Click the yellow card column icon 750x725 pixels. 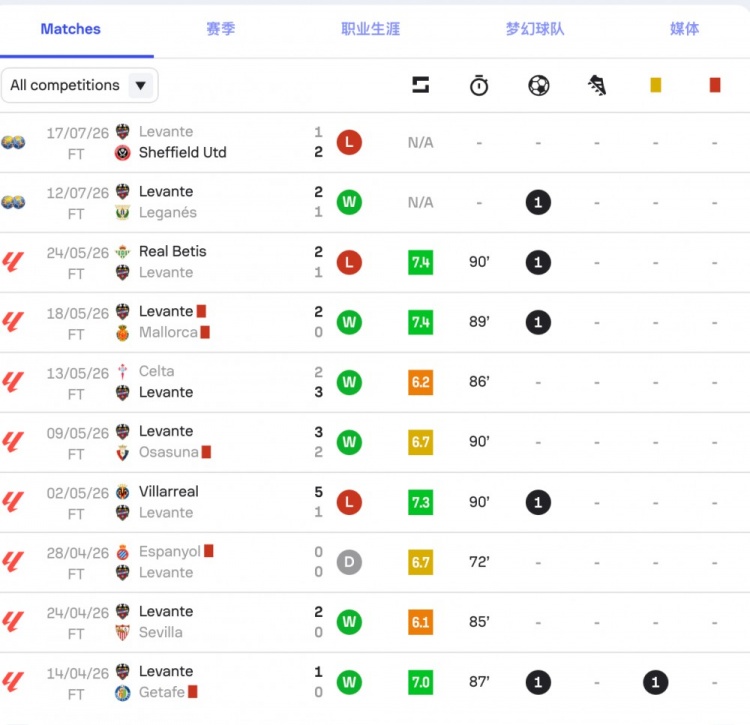coord(655,85)
